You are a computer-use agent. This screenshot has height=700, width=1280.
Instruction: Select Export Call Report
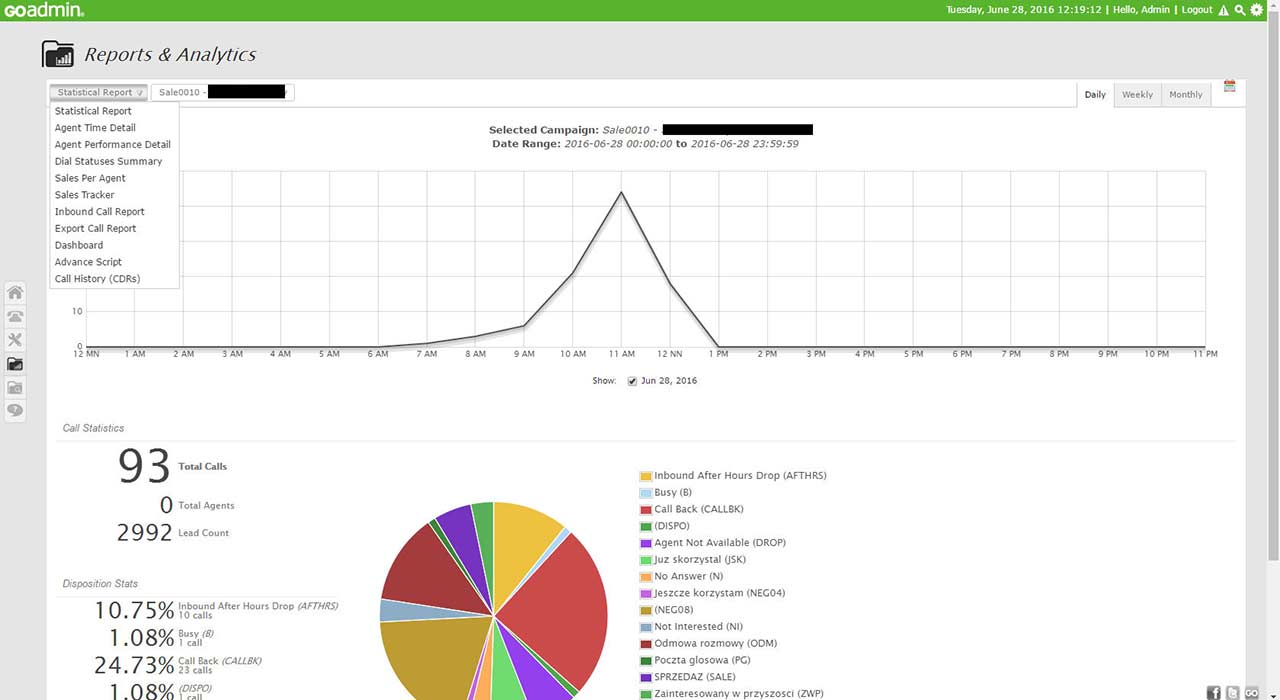95,229
